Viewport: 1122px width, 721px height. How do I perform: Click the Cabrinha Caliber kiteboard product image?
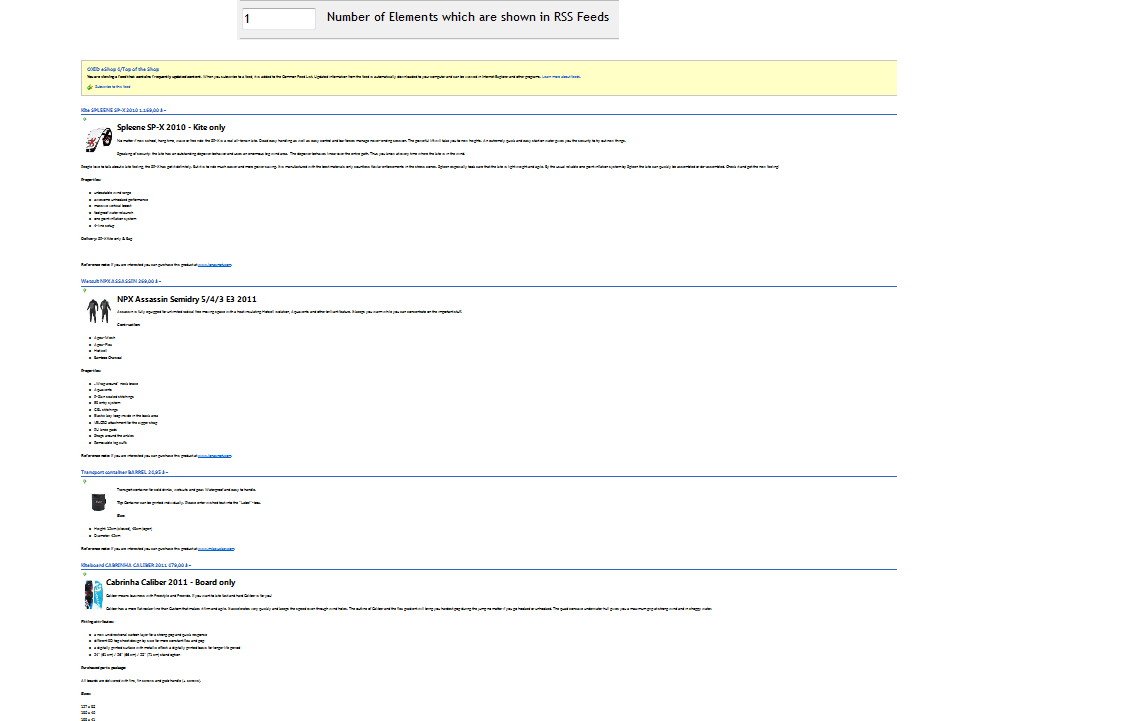pos(93,594)
